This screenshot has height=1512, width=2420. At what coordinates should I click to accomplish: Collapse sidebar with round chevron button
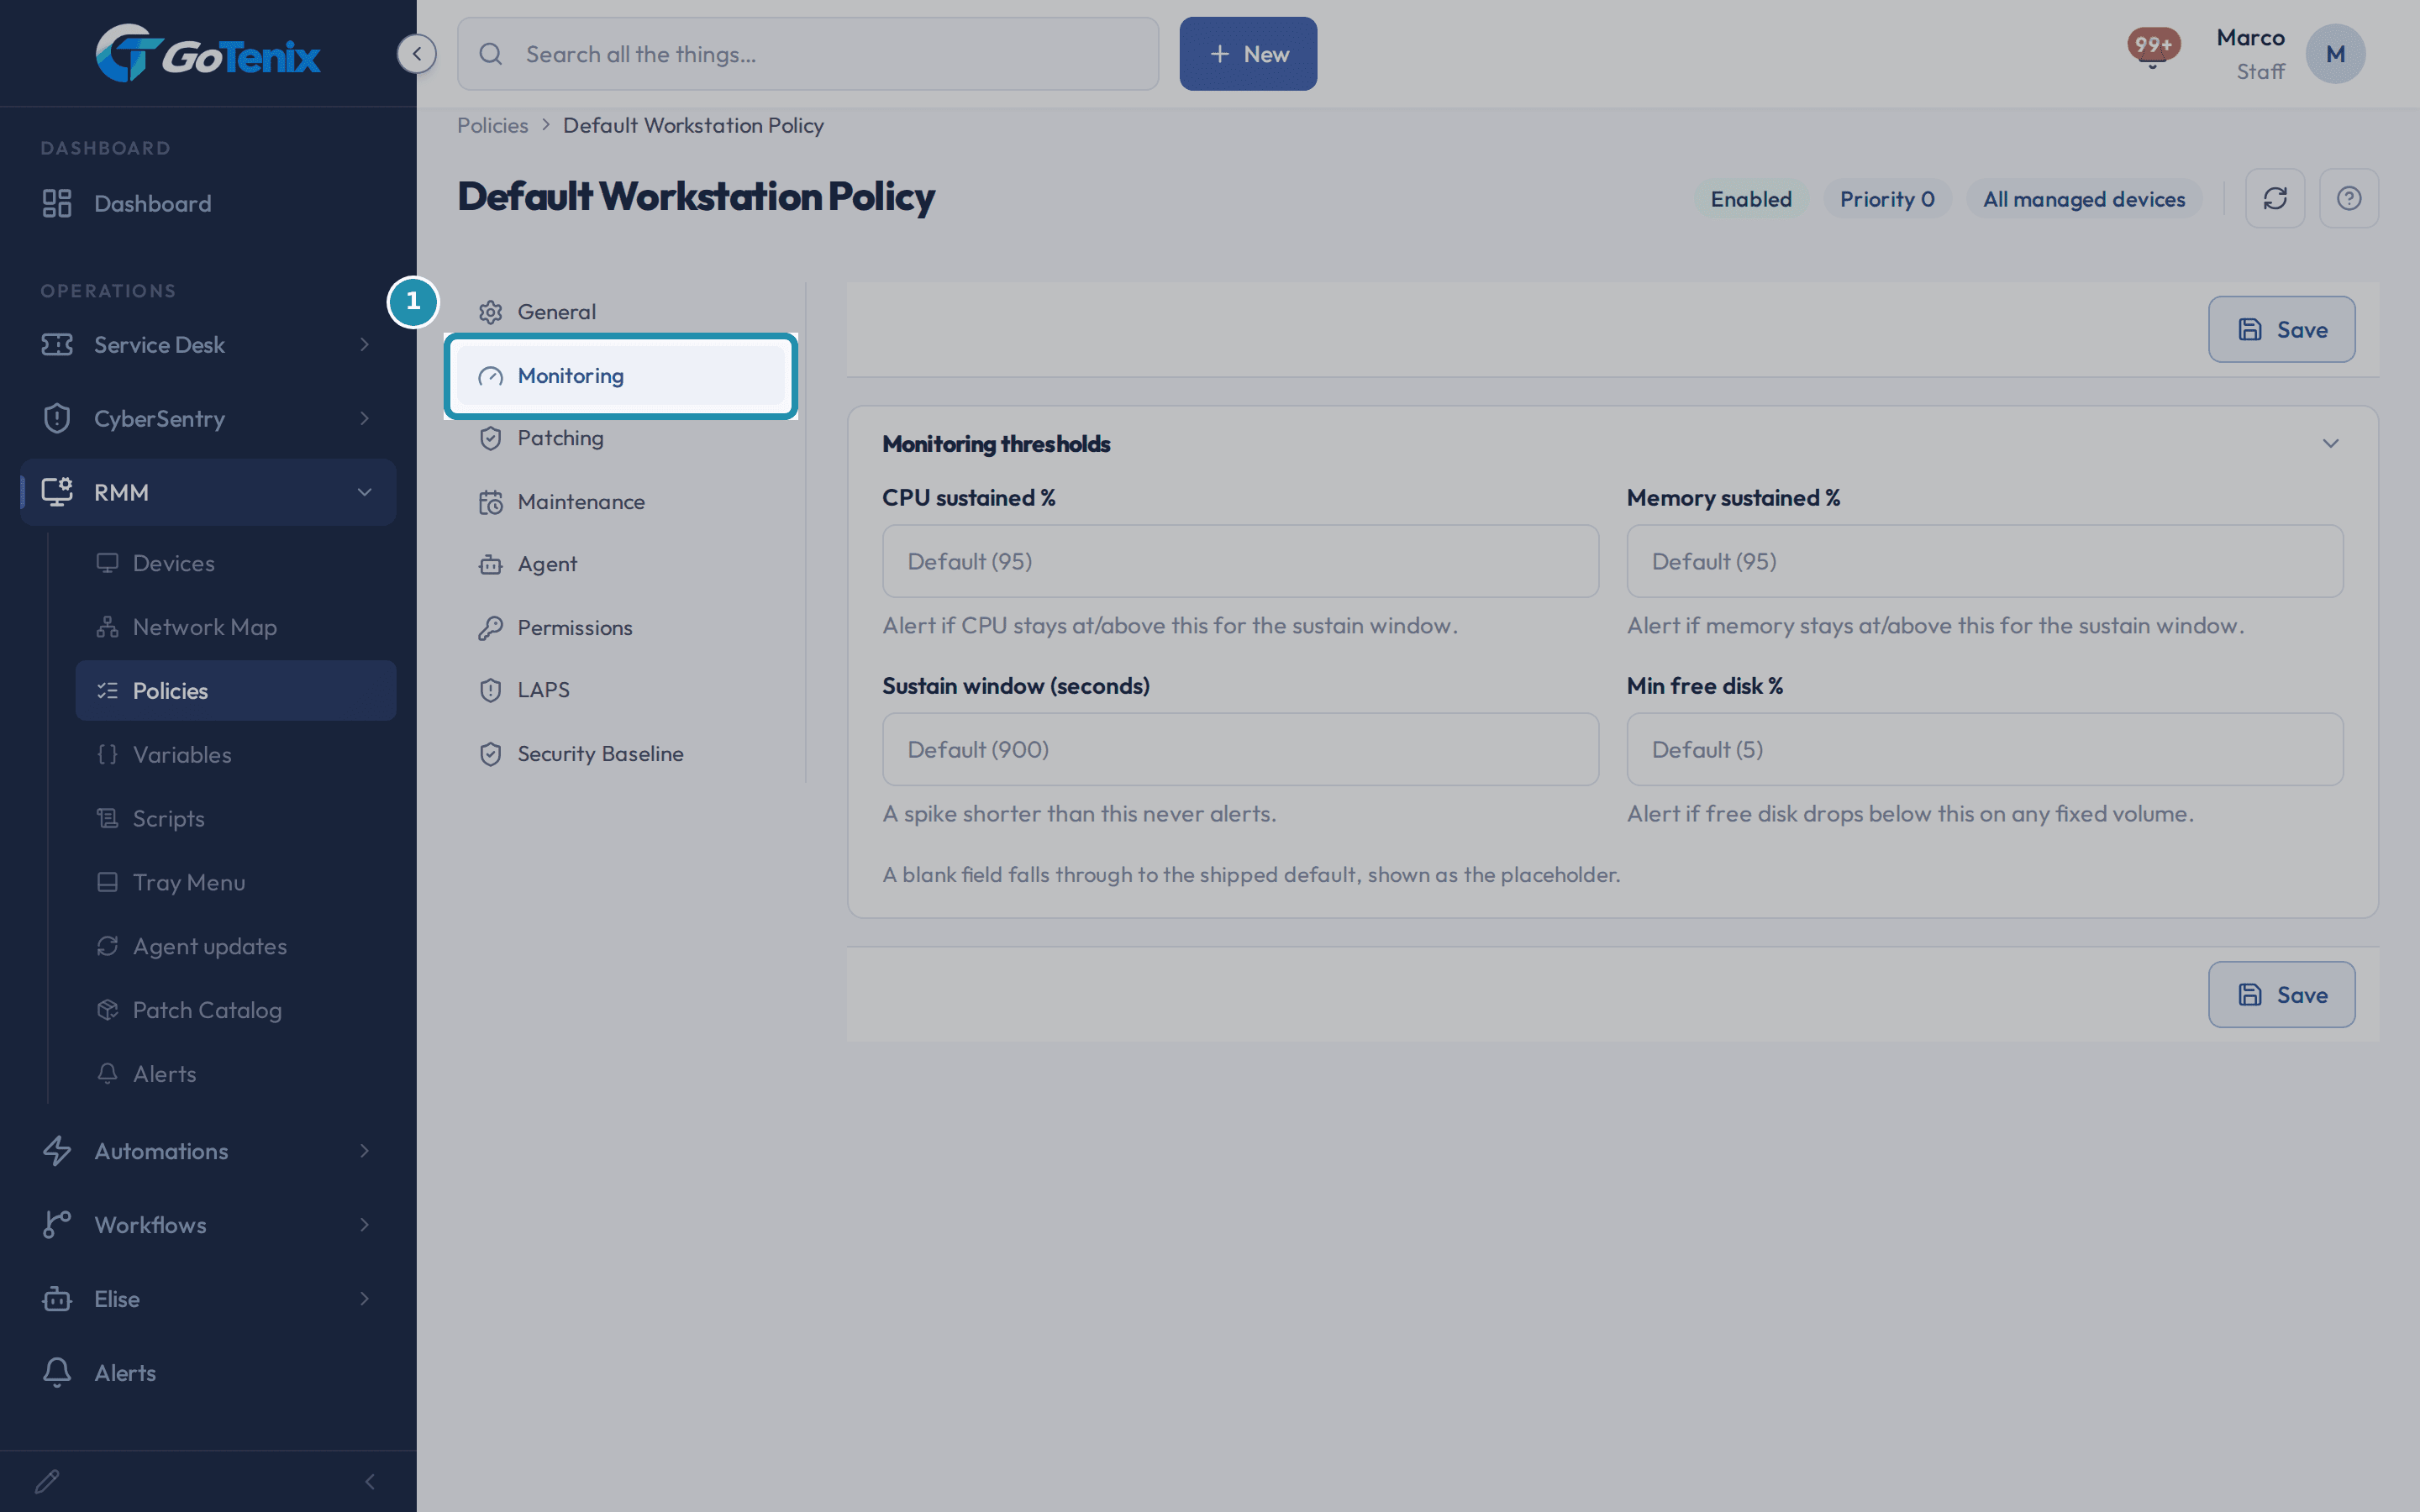[x=416, y=54]
